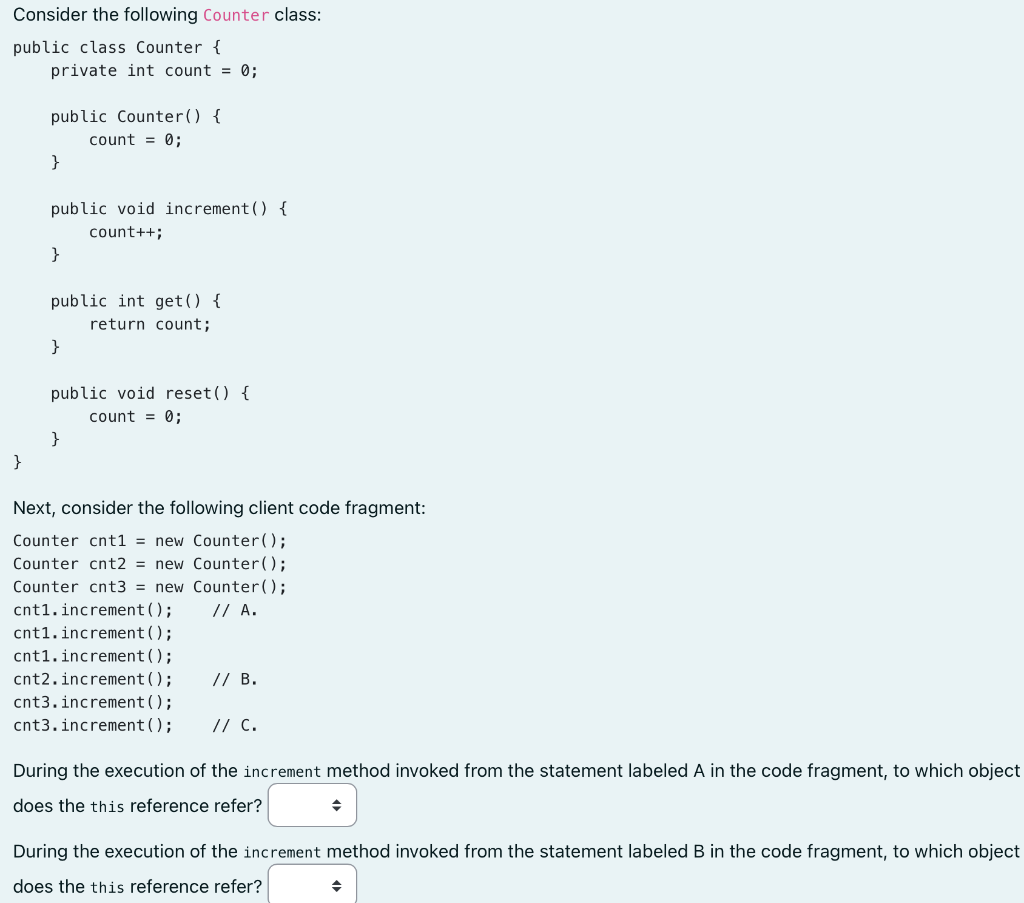Click 'Next, consider the following client code fragment:'

tap(219, 508)
